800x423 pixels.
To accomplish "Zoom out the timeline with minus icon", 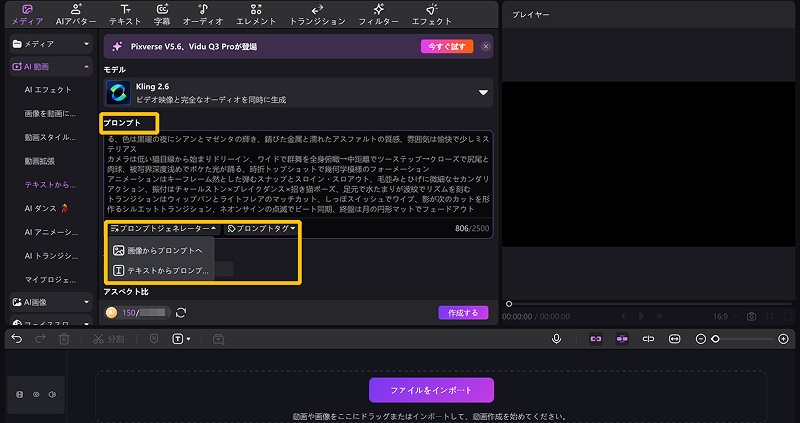I will (x=701, y=339).
